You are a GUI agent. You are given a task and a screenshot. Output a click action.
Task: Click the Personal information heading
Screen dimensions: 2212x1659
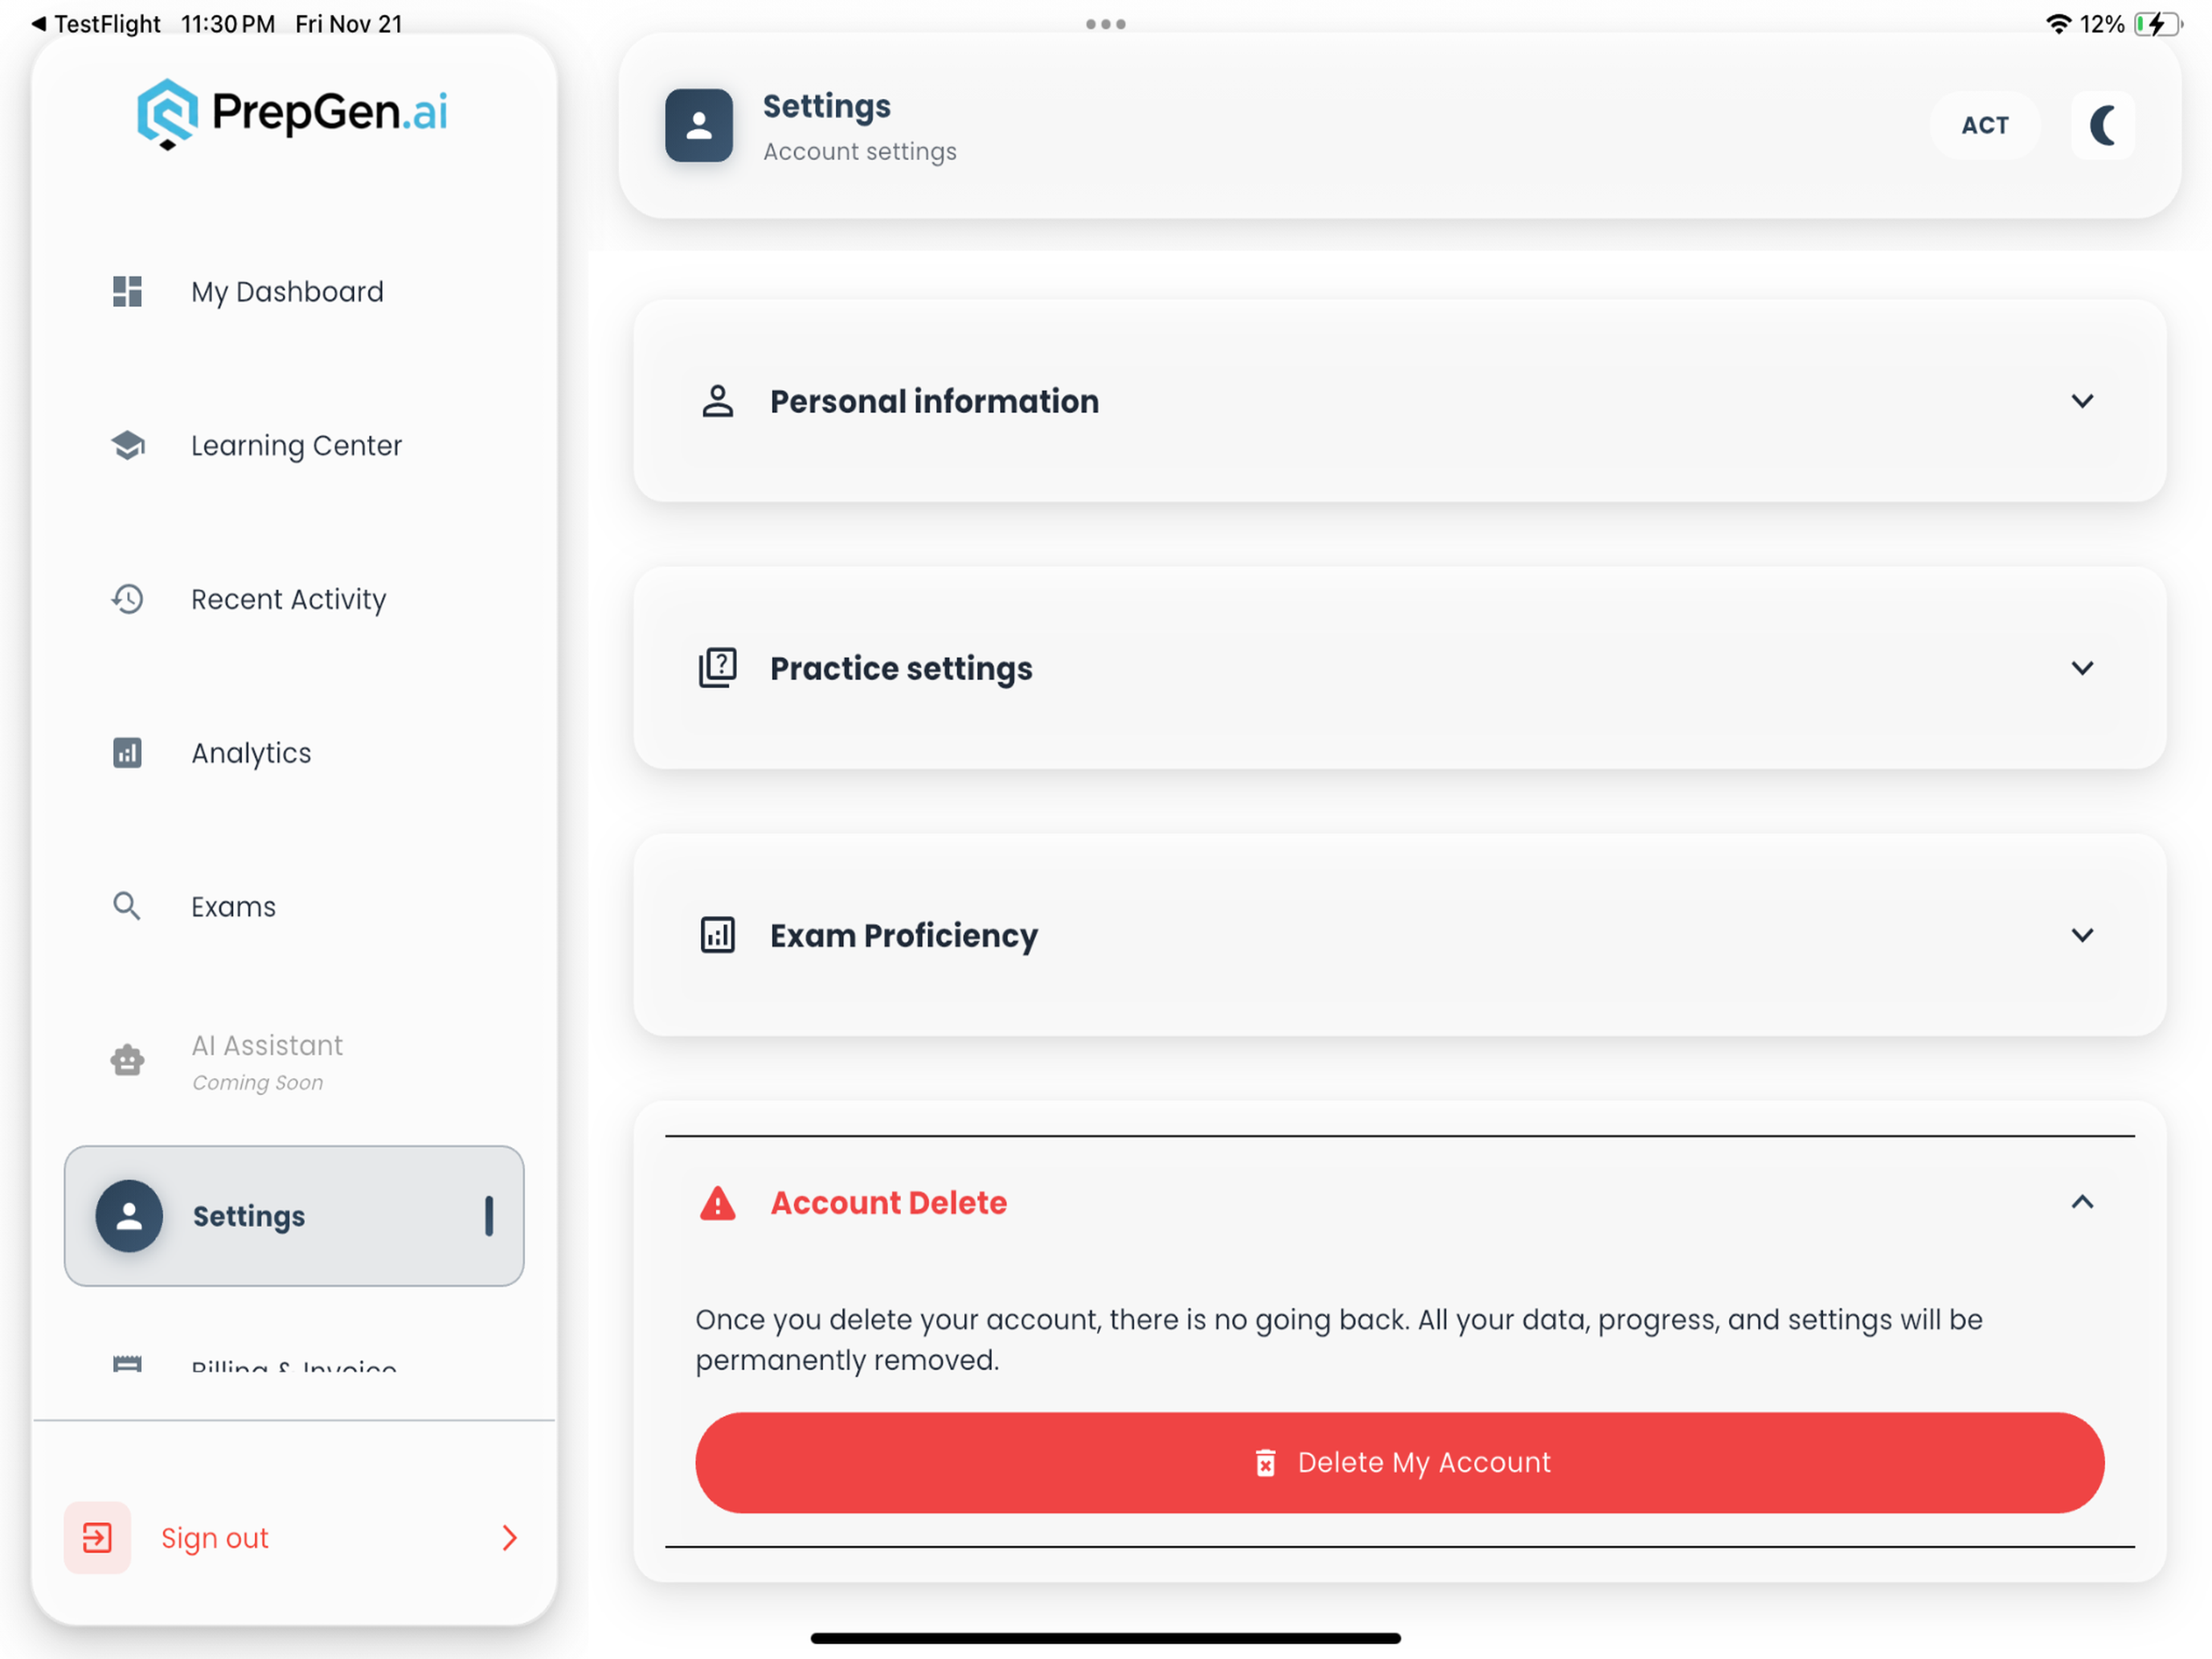coord(934,401)
